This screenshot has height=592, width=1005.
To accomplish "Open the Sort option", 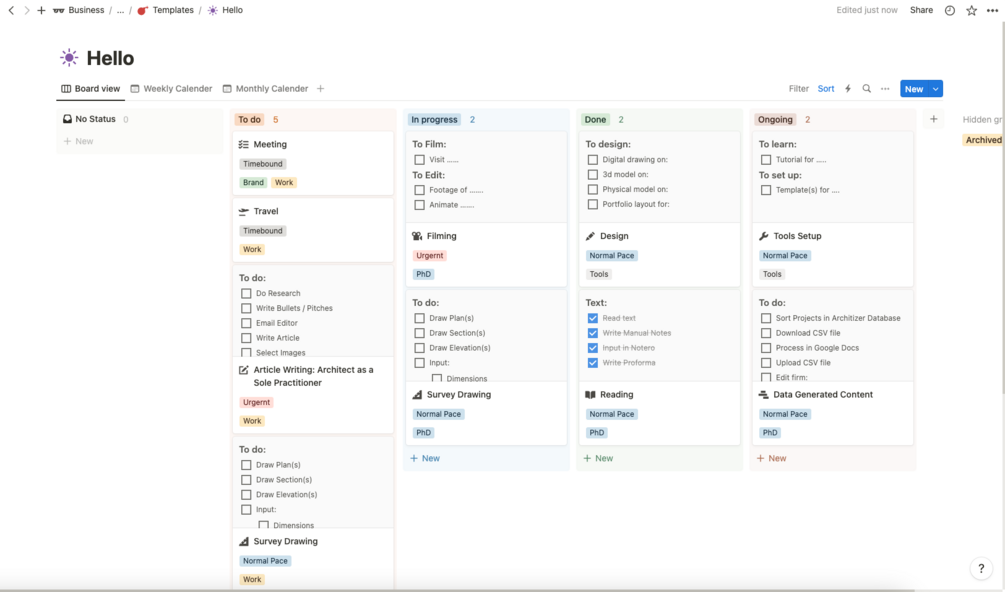I will [826, 88].
